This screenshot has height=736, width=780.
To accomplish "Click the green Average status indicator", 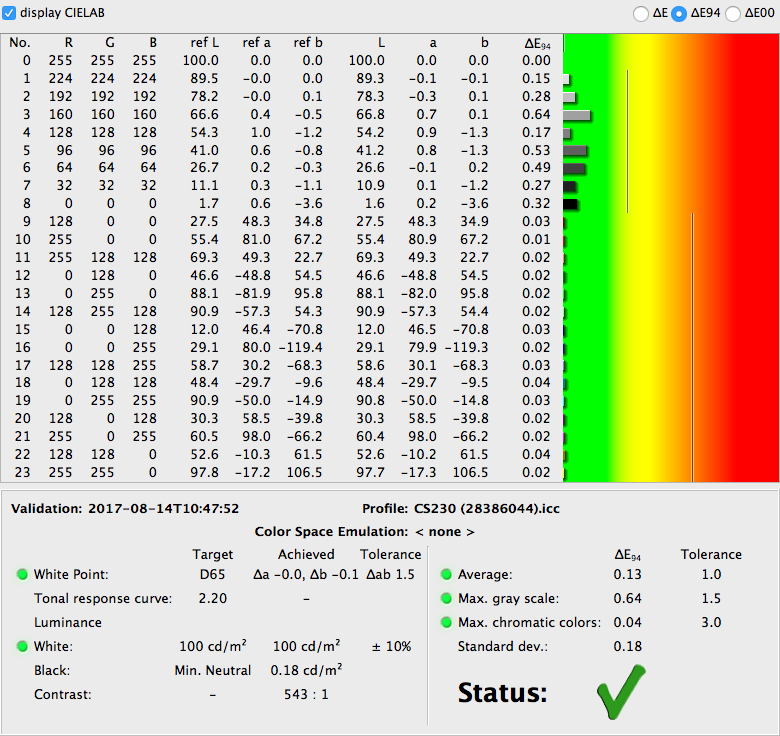I will pos(446,574).
